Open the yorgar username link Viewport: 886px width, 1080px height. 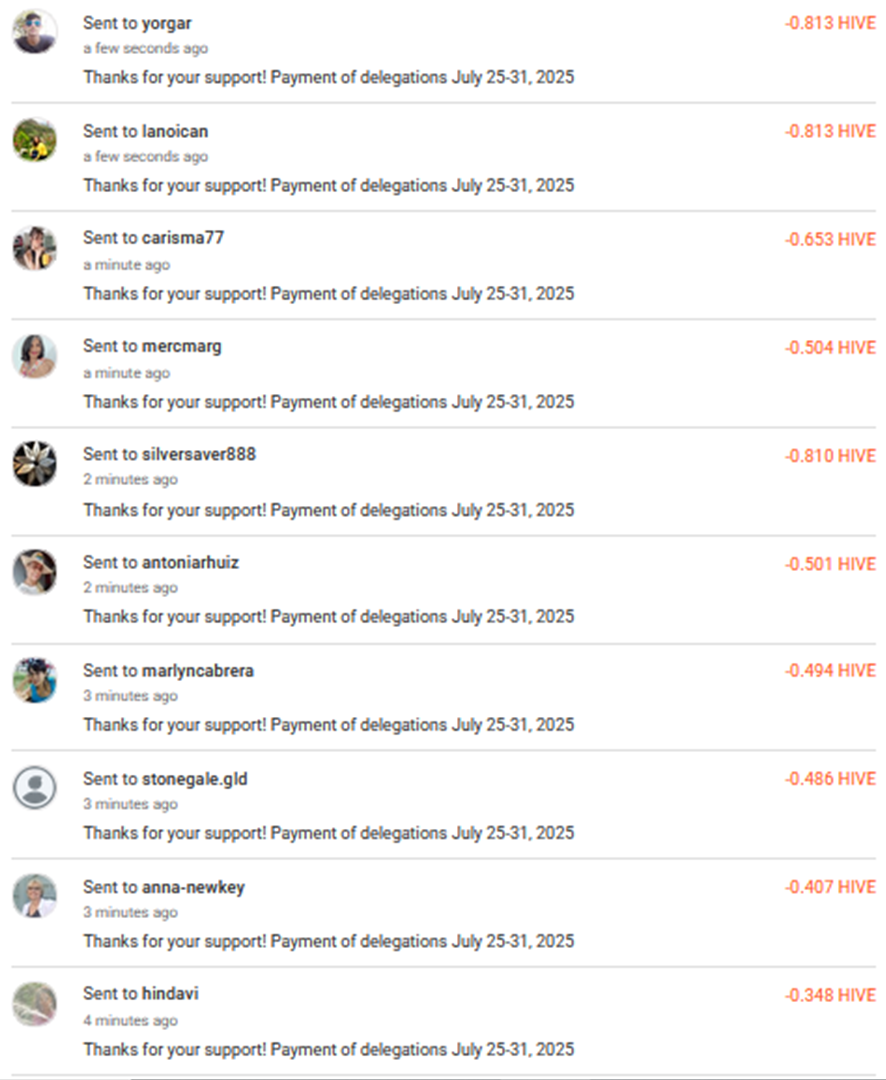coord(167,23)
